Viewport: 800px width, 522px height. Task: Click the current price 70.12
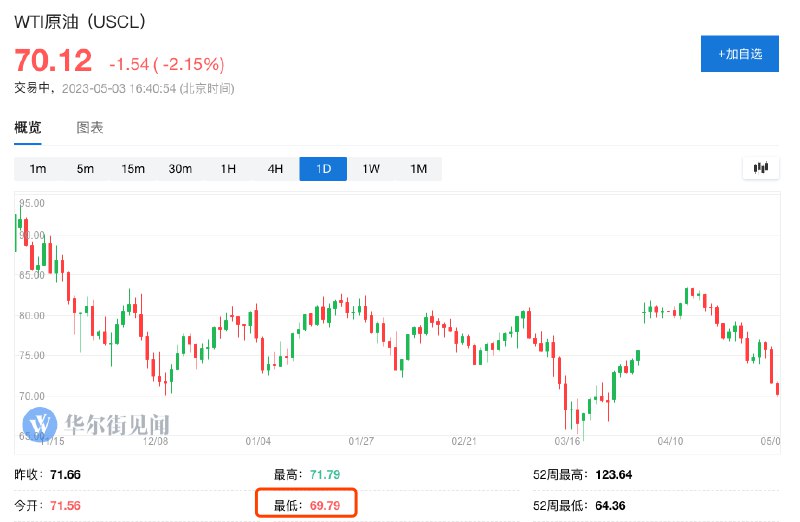pos(53,61)
